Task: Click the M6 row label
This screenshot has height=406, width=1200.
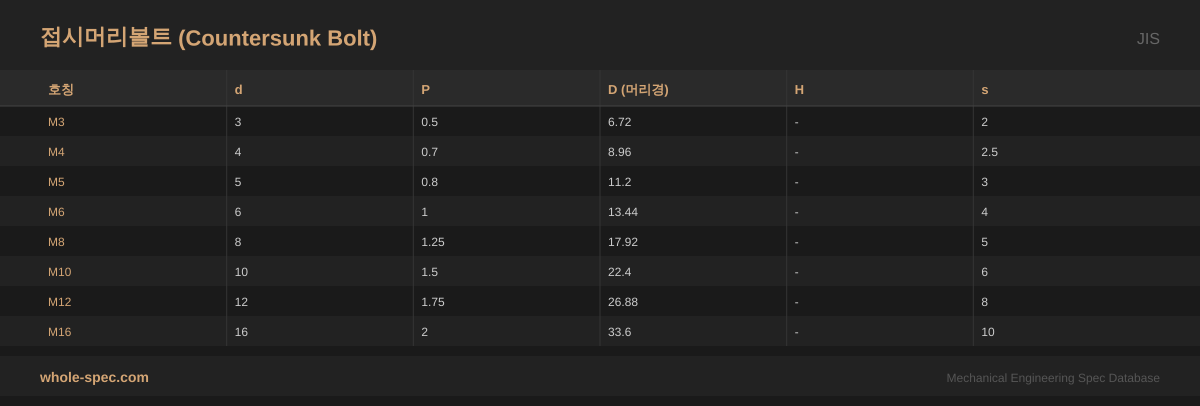Action: coord(56,212)
